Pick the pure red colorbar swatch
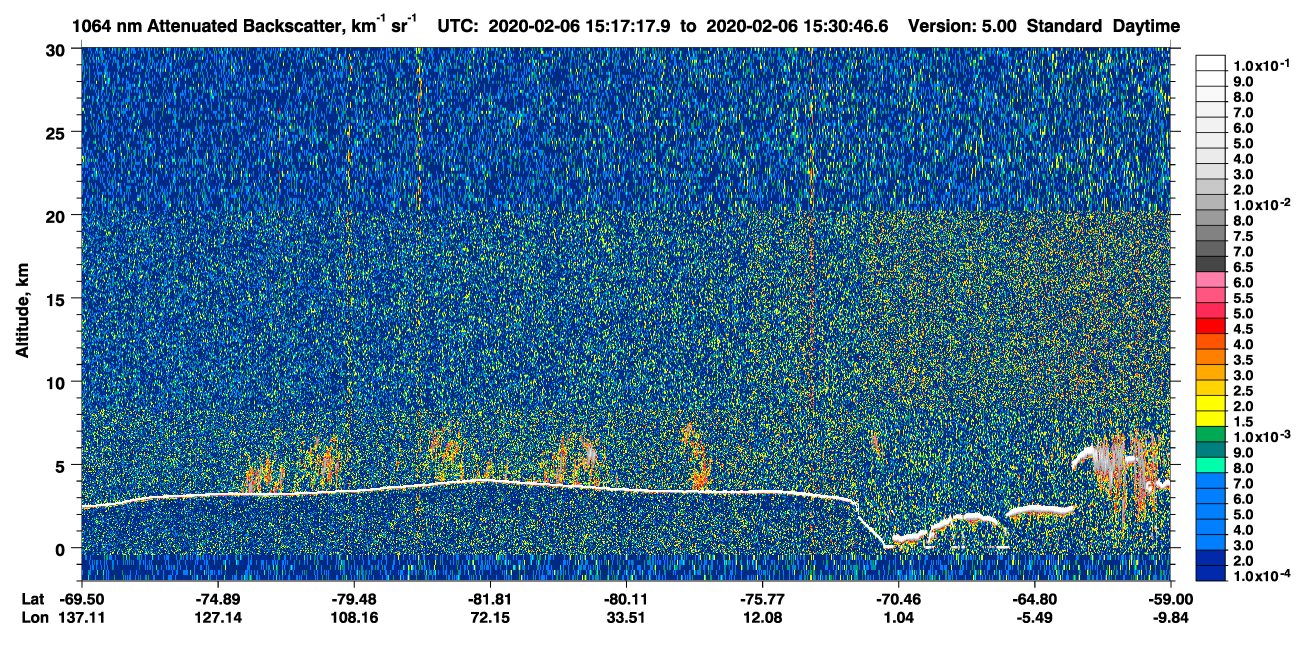 coord(1211,325)
